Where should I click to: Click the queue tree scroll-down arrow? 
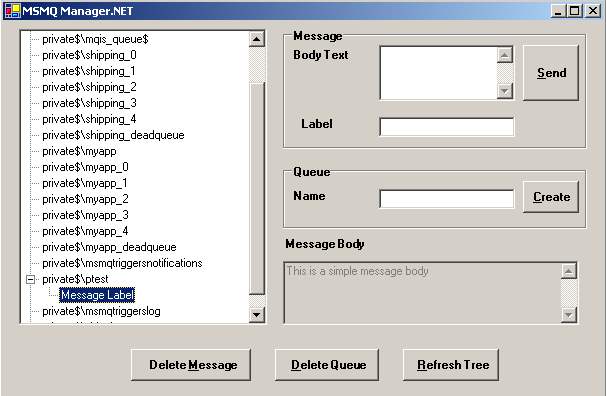click(x=257, y=315)
